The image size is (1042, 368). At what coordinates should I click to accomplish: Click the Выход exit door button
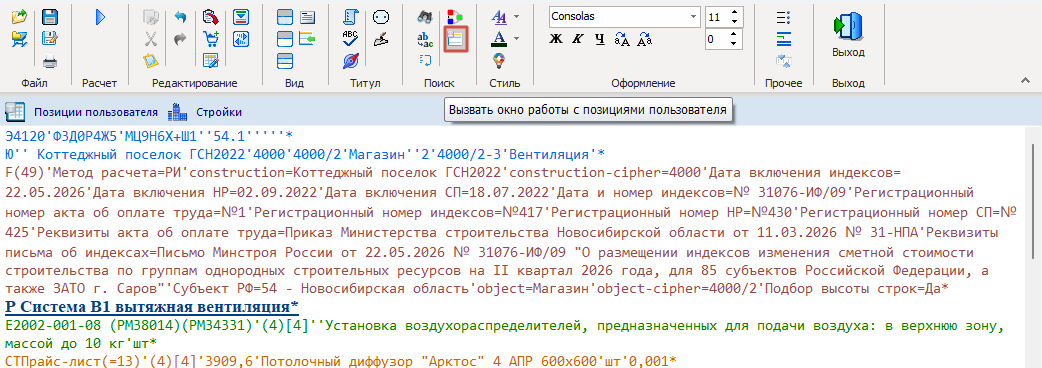coord(848,35)
